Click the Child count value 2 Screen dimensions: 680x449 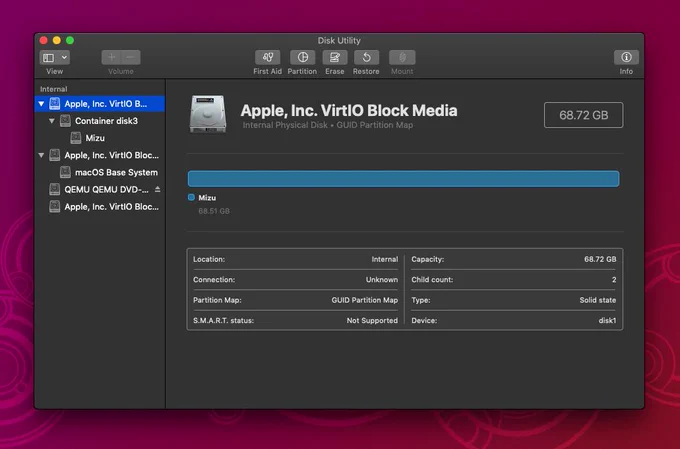click(614, 280)
